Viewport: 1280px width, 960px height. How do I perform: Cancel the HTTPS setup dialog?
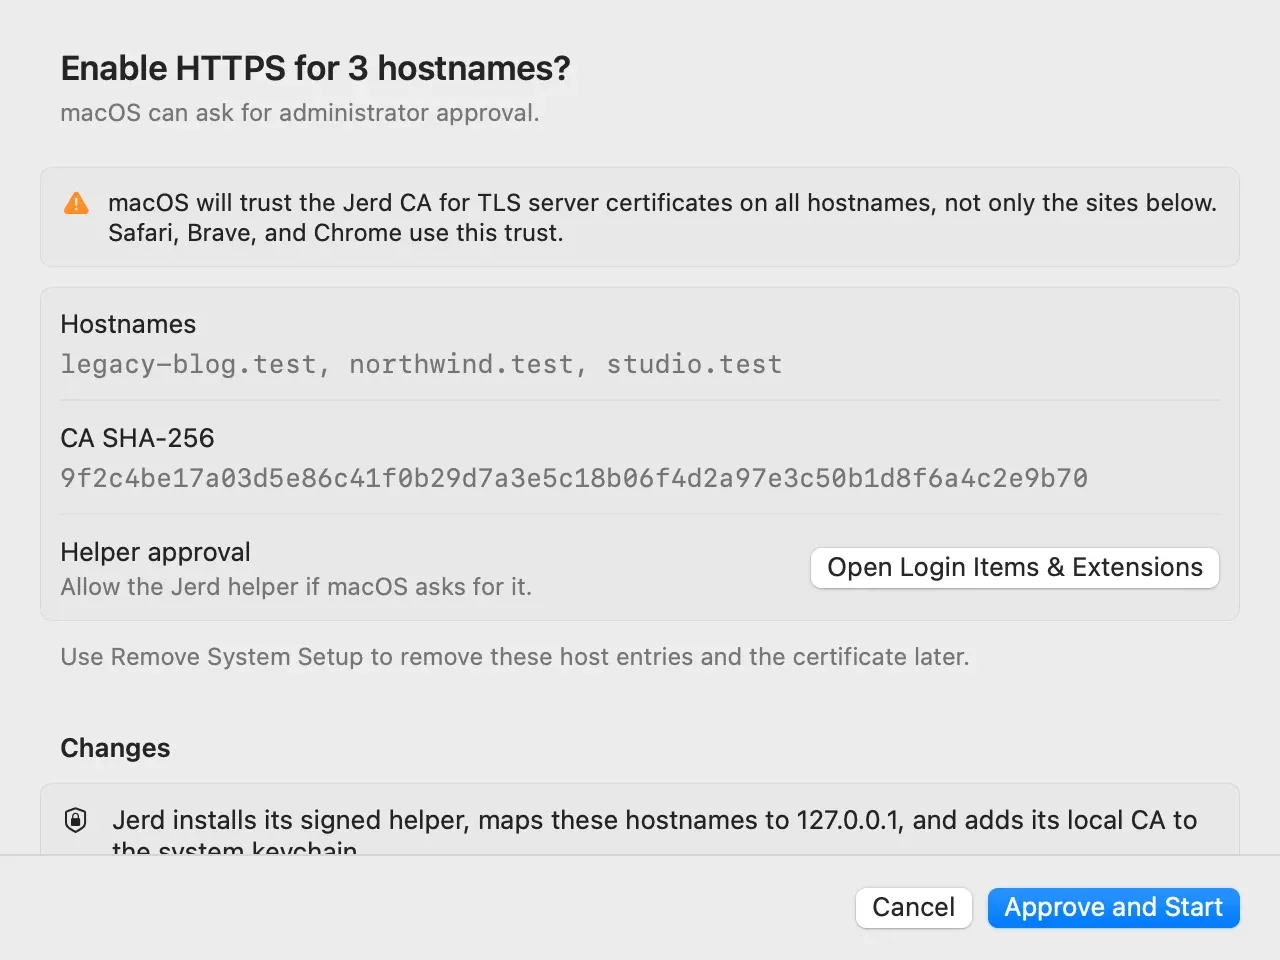pyautogui.click(x=914, y=907)
